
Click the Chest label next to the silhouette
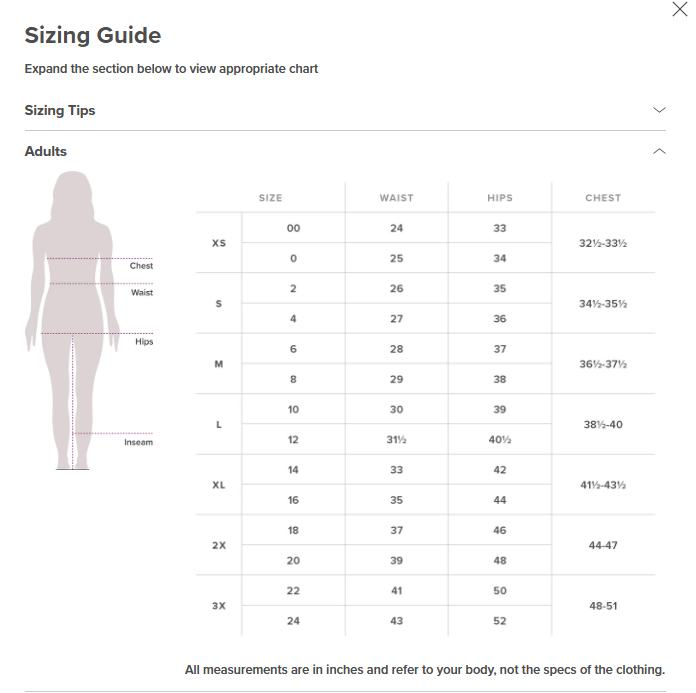[x=141, y=266]
